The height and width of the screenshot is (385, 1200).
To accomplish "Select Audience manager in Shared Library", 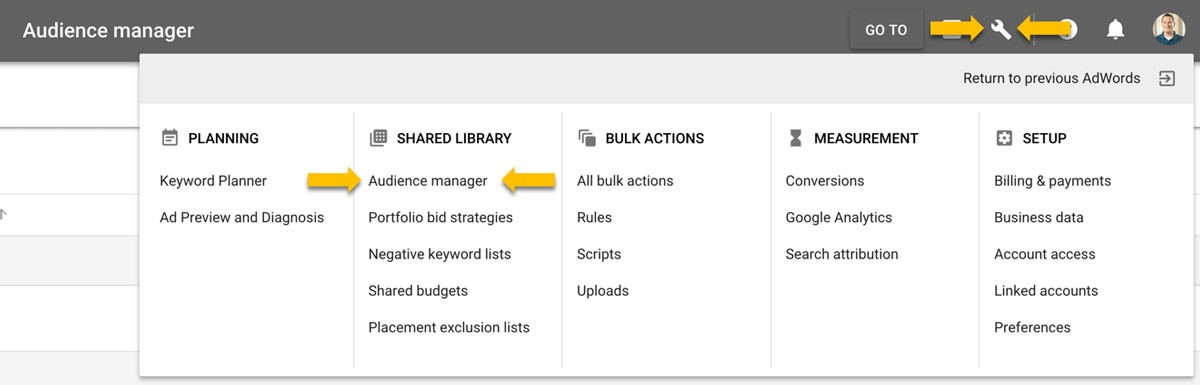I will 428,181.
